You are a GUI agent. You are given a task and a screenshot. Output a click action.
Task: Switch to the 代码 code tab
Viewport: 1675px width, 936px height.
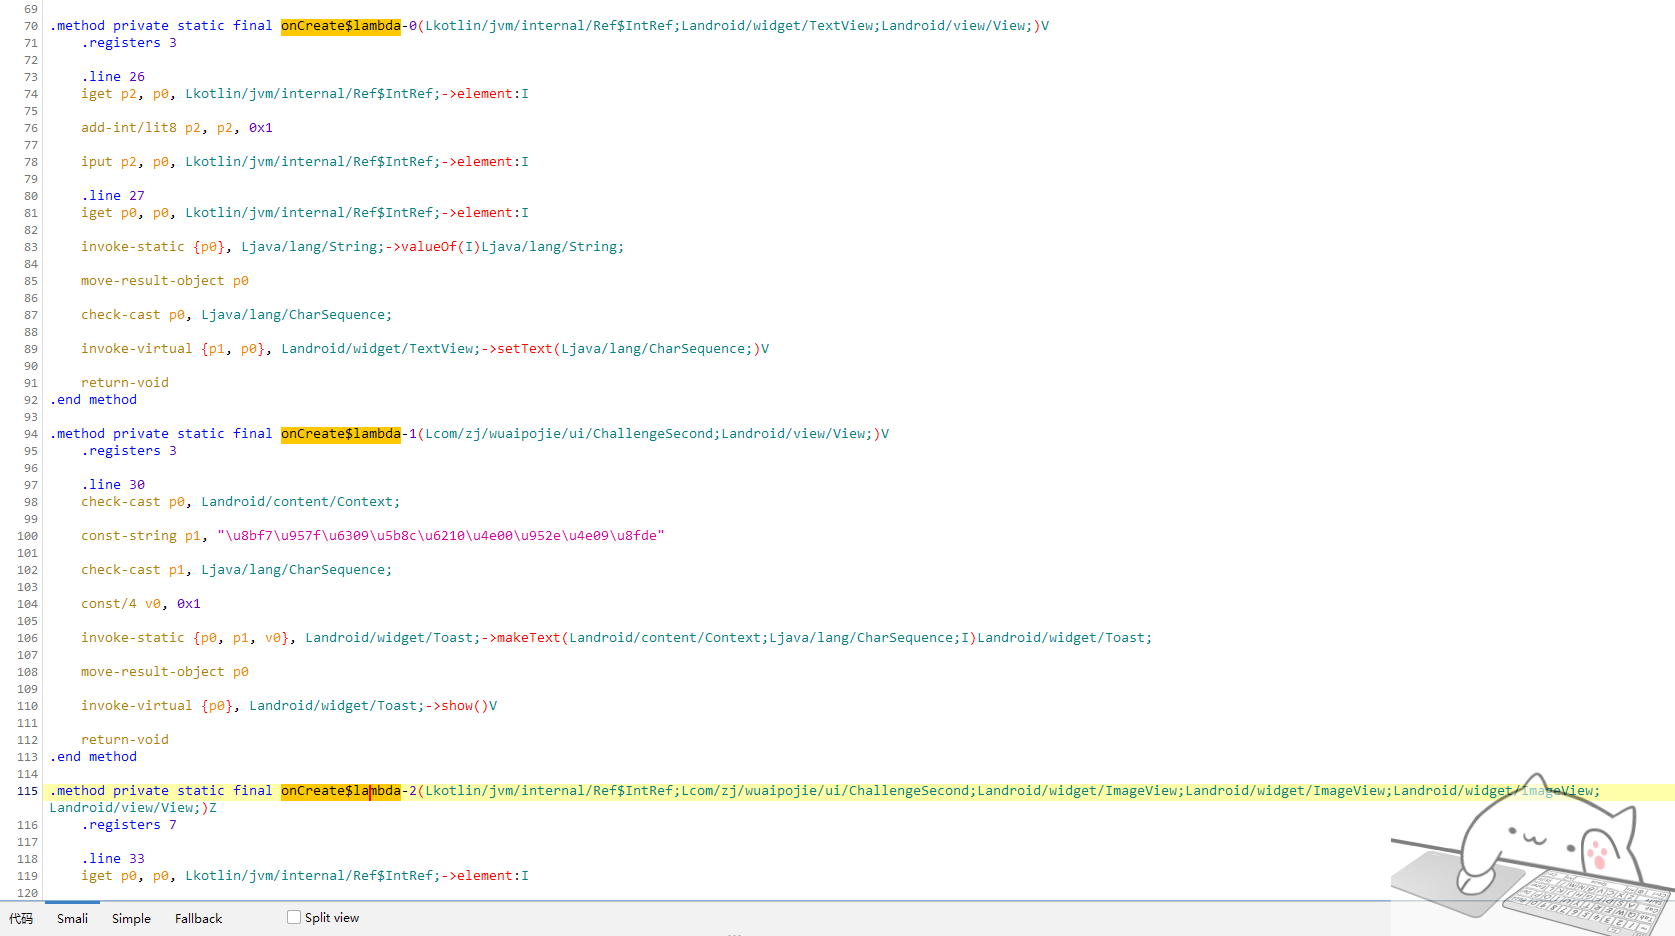(x=21, y=918)
